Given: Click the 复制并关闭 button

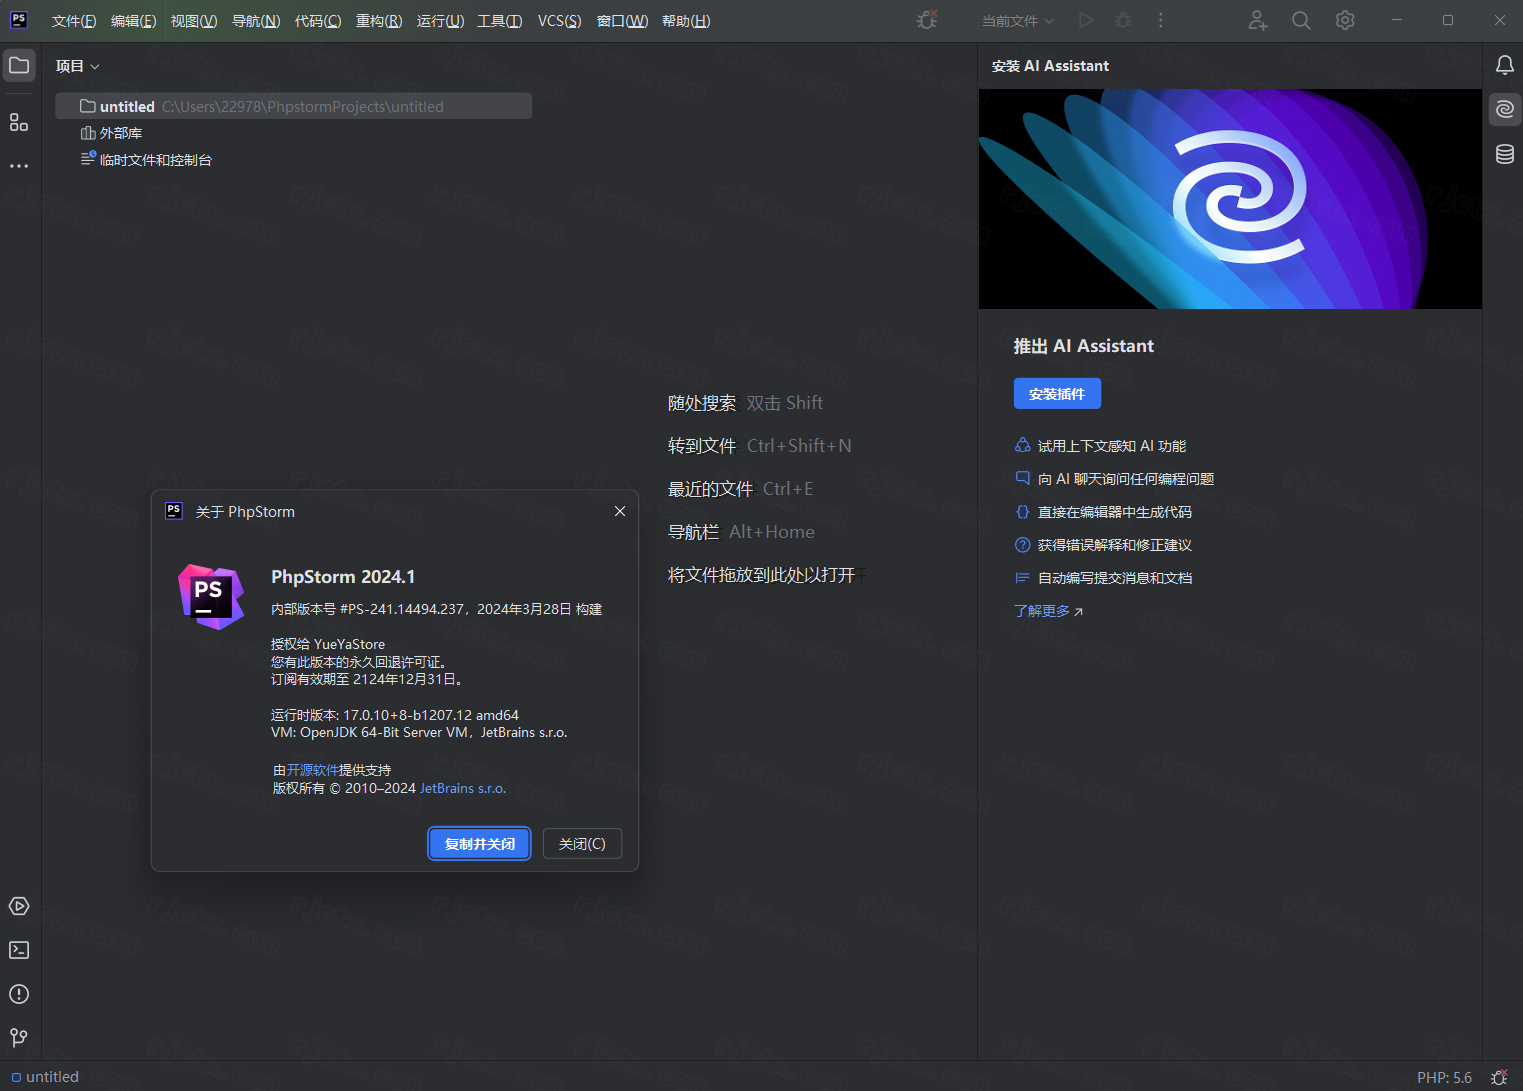Looking at the screenshot, I should point(480,844).
